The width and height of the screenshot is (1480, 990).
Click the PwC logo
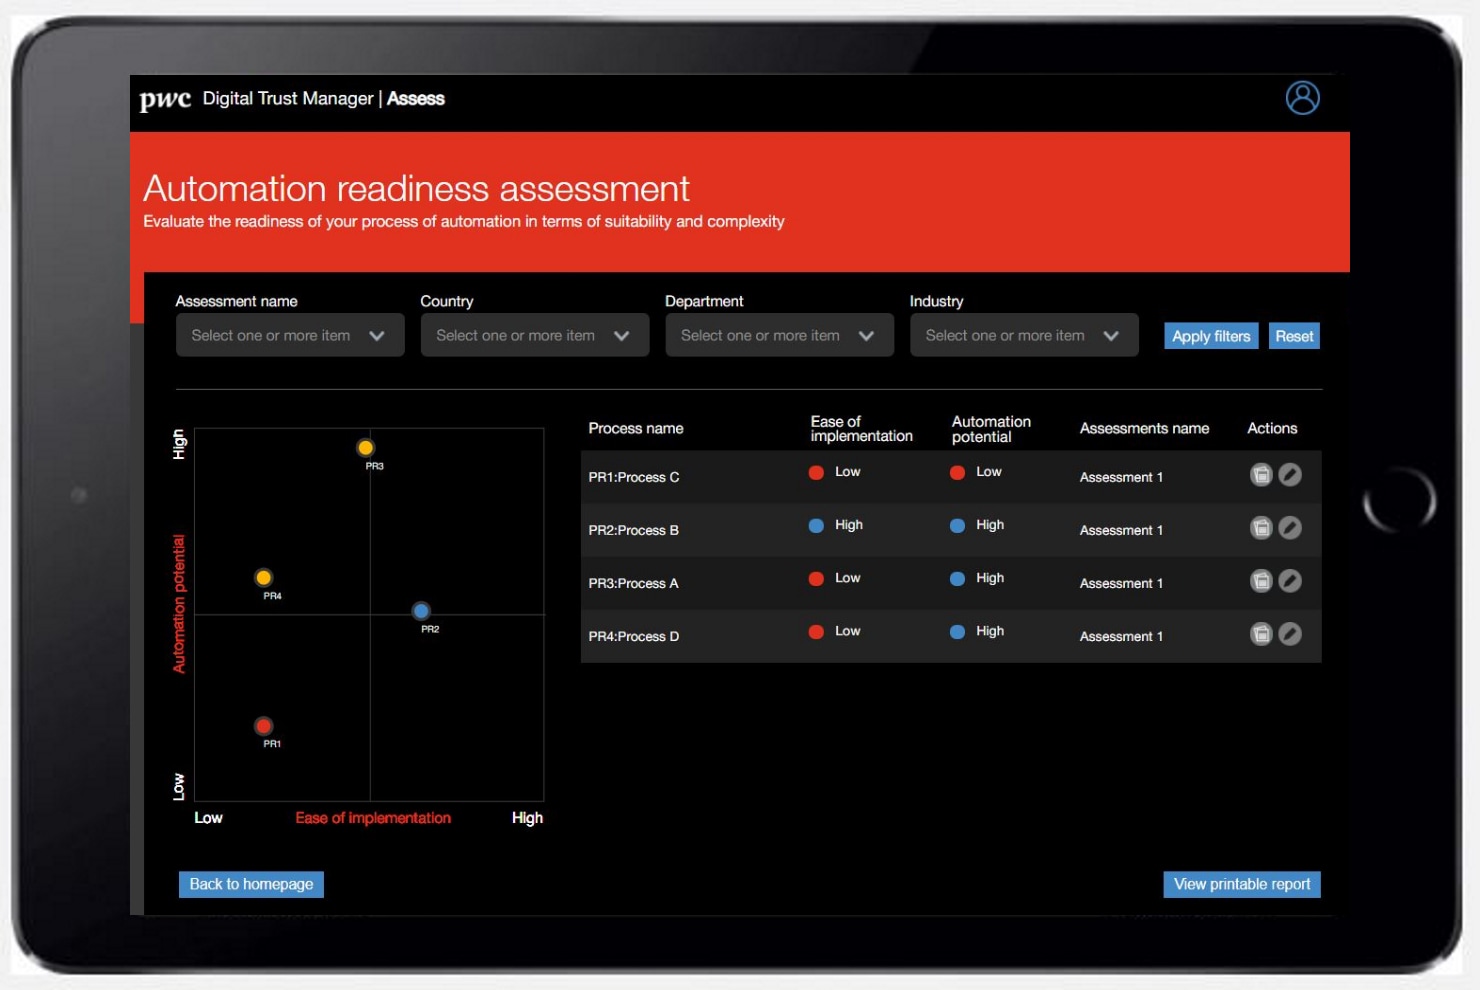coord(165,99)
